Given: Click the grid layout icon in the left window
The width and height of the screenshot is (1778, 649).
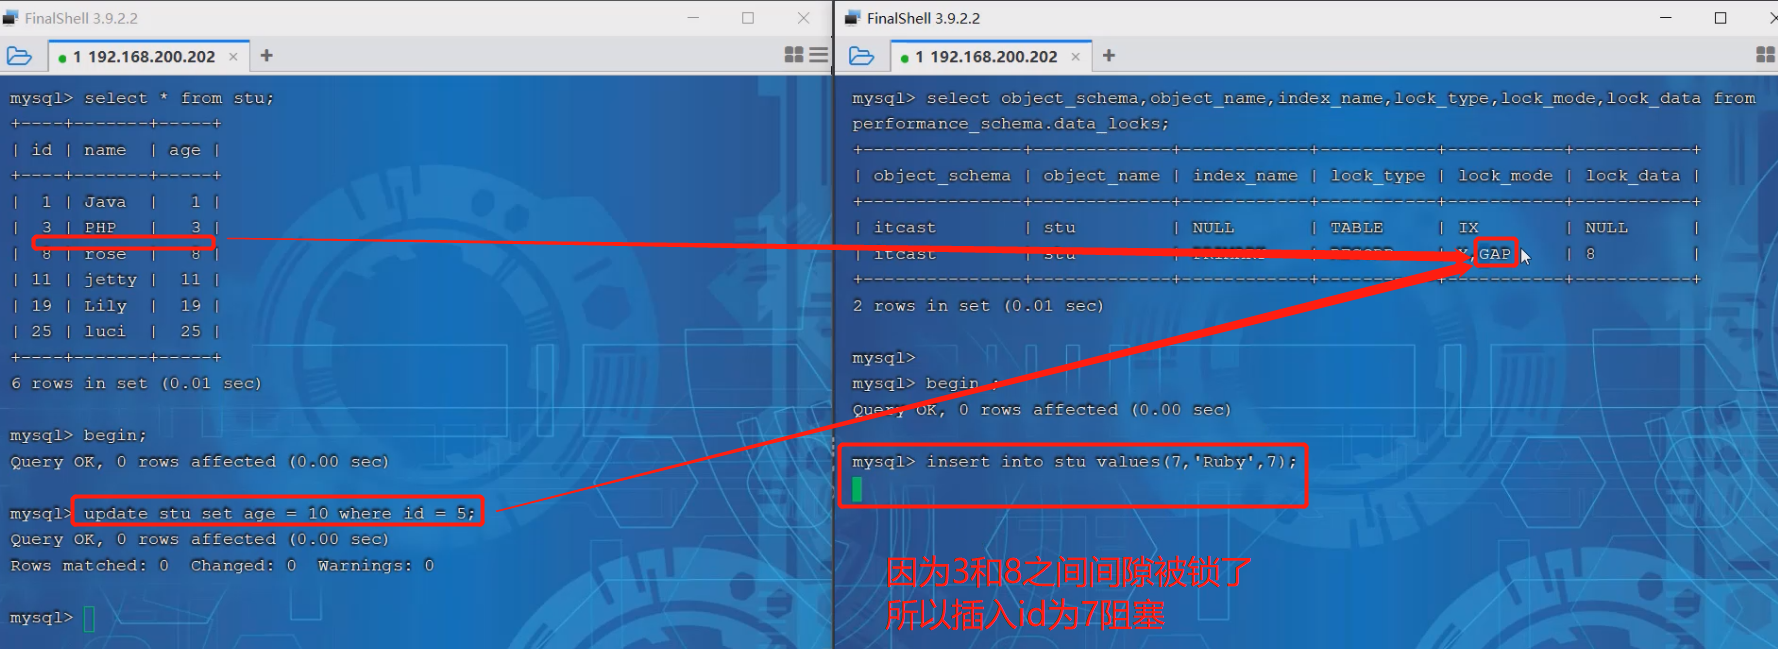Looking at the screenshot, I should coord(794,55).
